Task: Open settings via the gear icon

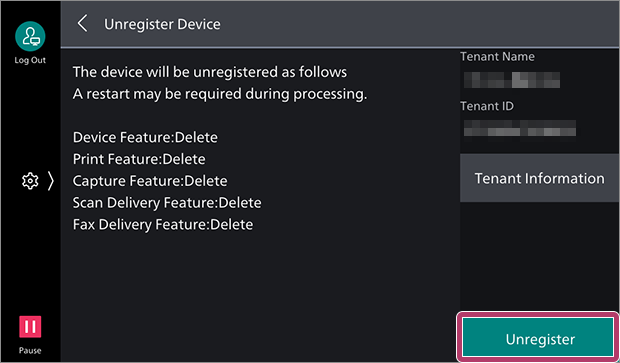Action: 30,181
